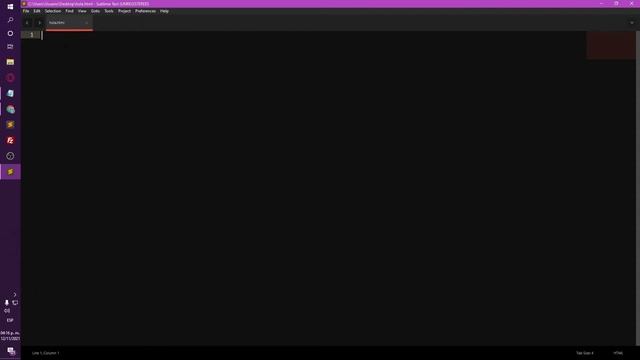
Task: Open the network system tray icon
Action: [x=15, y=303]
